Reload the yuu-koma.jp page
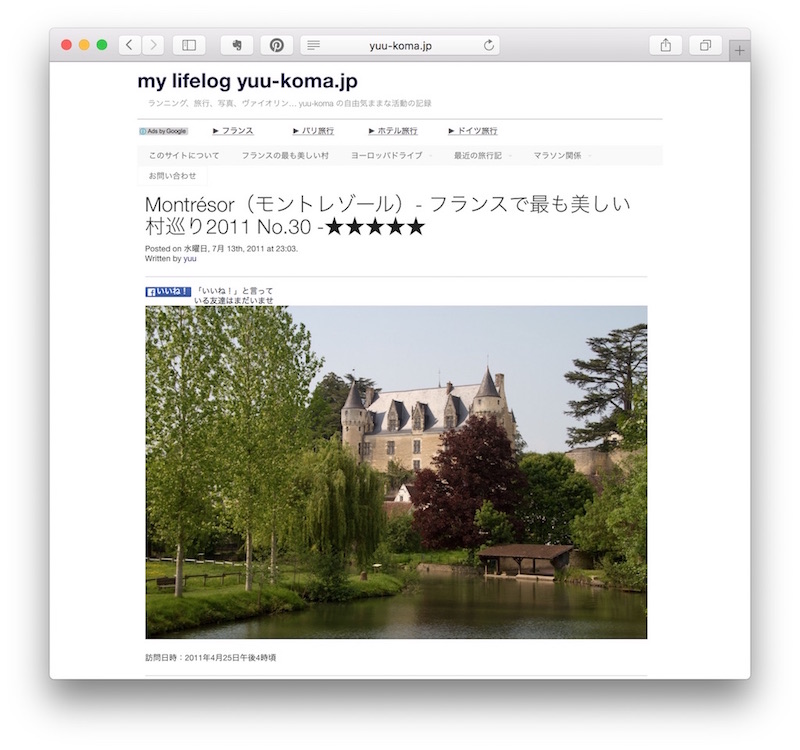This screenshot has height=750, width=800. [x=489, y=45]
